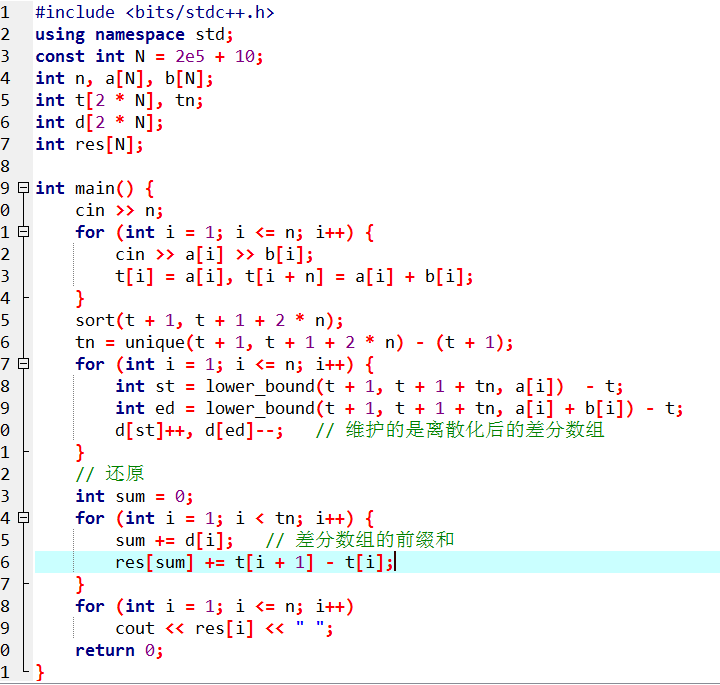
Task: Click the highlighted res[sum] += line
Action: [255, 562]
